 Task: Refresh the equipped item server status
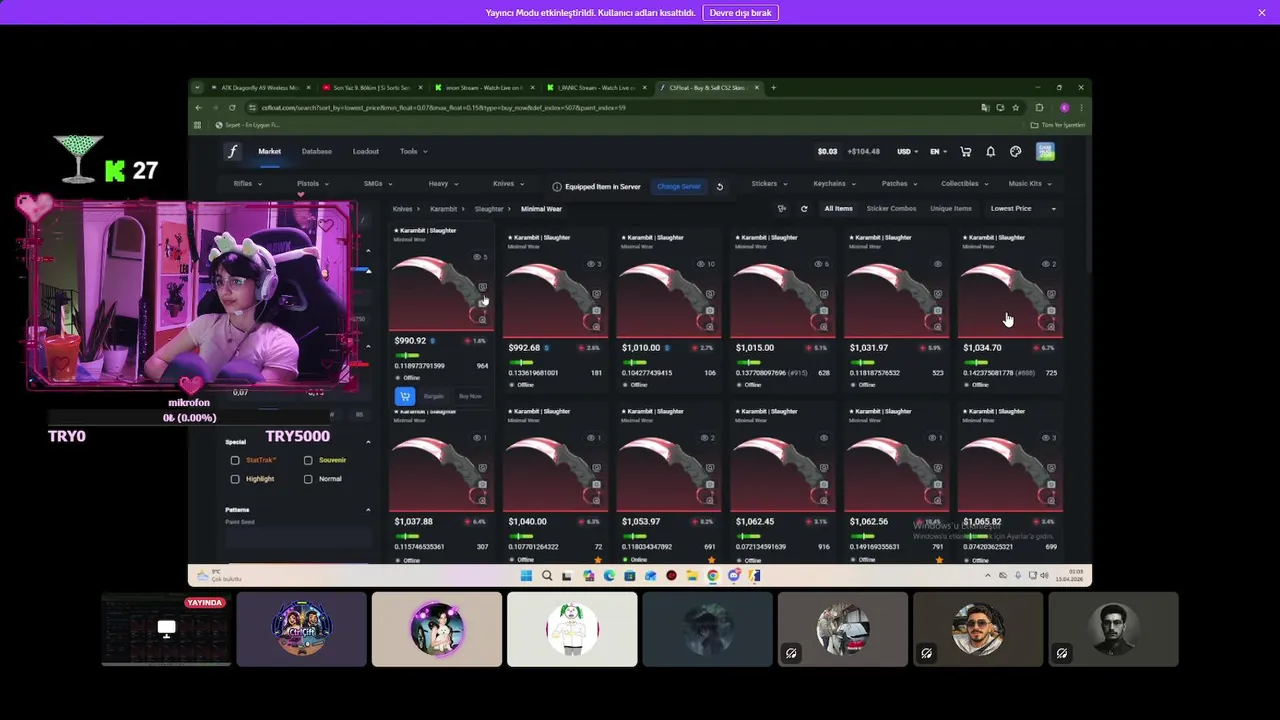[719, 186]
